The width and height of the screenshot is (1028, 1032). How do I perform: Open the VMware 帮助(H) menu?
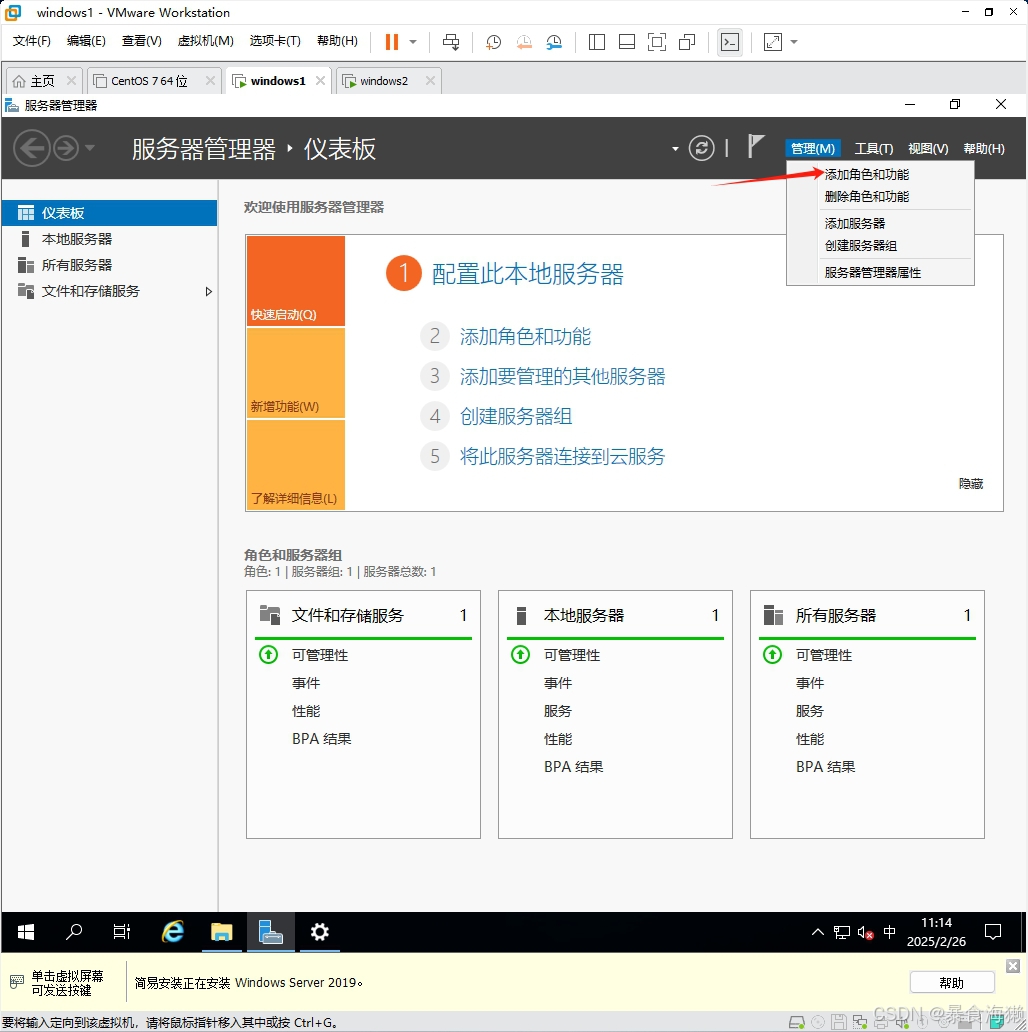(338, 41)
